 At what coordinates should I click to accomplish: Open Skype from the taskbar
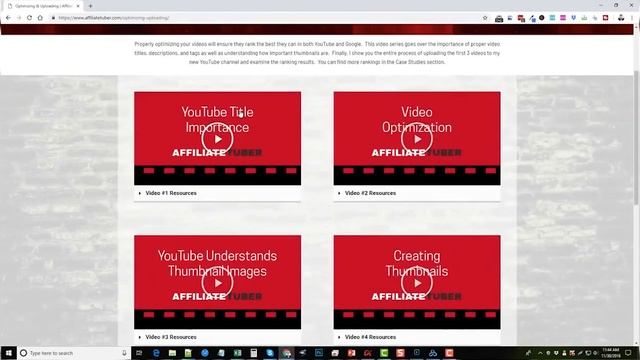(x=270, y=353)
